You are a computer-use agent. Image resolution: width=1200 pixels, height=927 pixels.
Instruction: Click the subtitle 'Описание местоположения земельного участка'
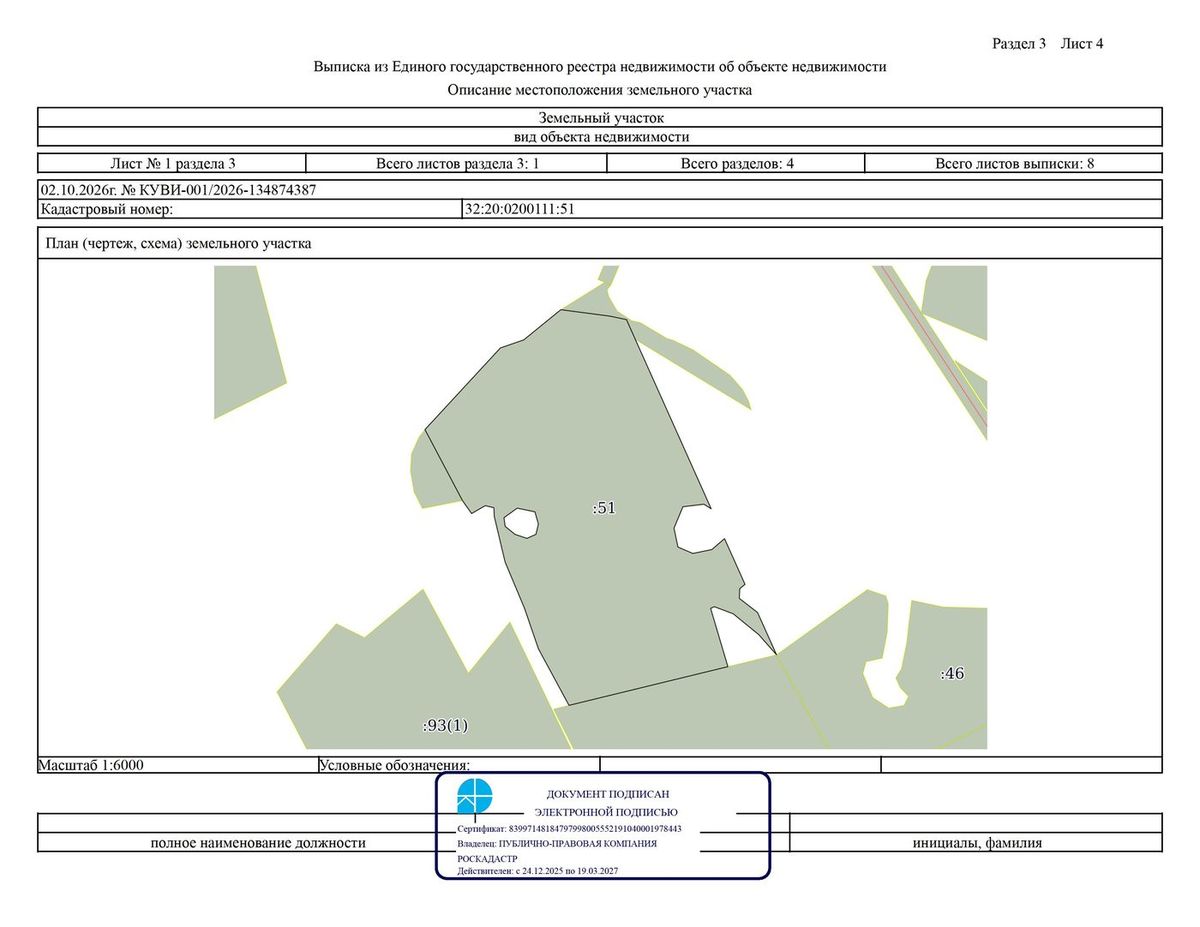[600, 90]
